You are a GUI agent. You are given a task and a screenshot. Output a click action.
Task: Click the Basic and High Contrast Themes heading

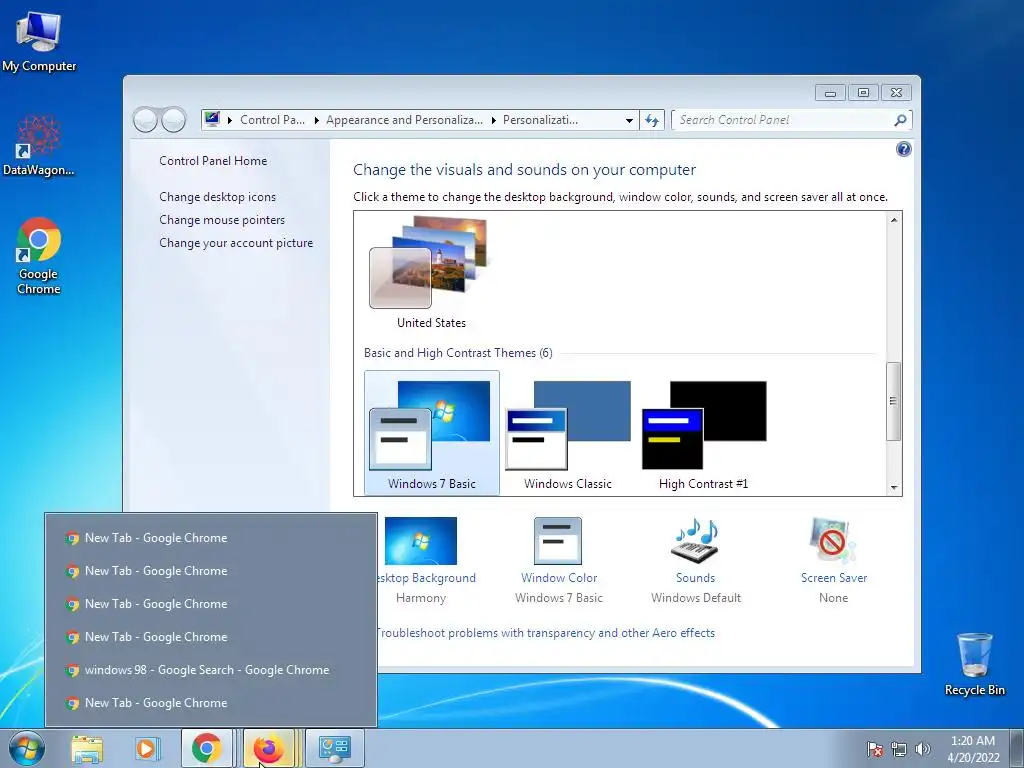(458, 353)
